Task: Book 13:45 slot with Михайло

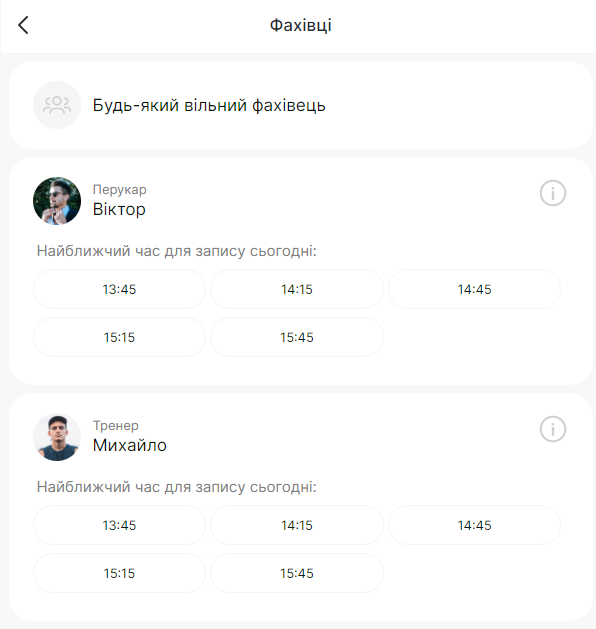Action: 119,525
